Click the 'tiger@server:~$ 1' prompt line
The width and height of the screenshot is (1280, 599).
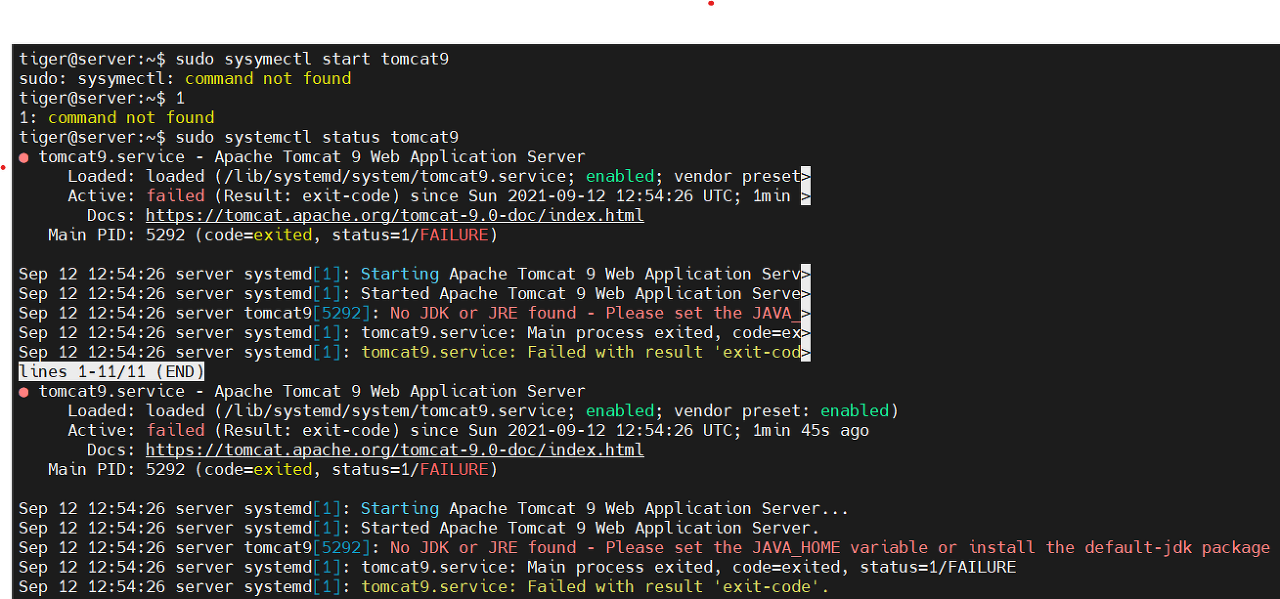(102, 98)
